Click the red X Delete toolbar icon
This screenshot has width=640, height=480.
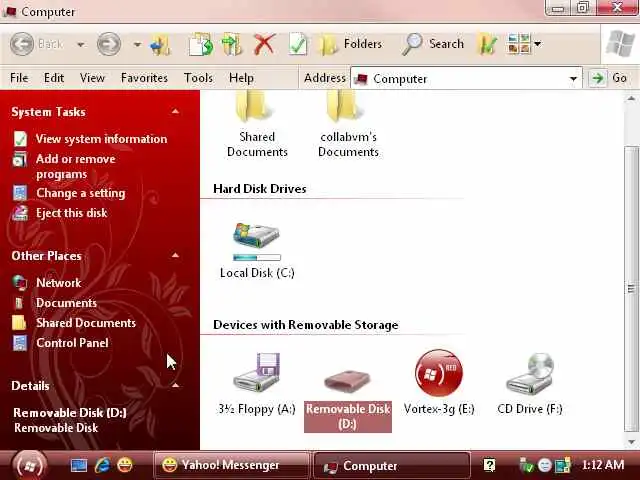coord(264,44)
